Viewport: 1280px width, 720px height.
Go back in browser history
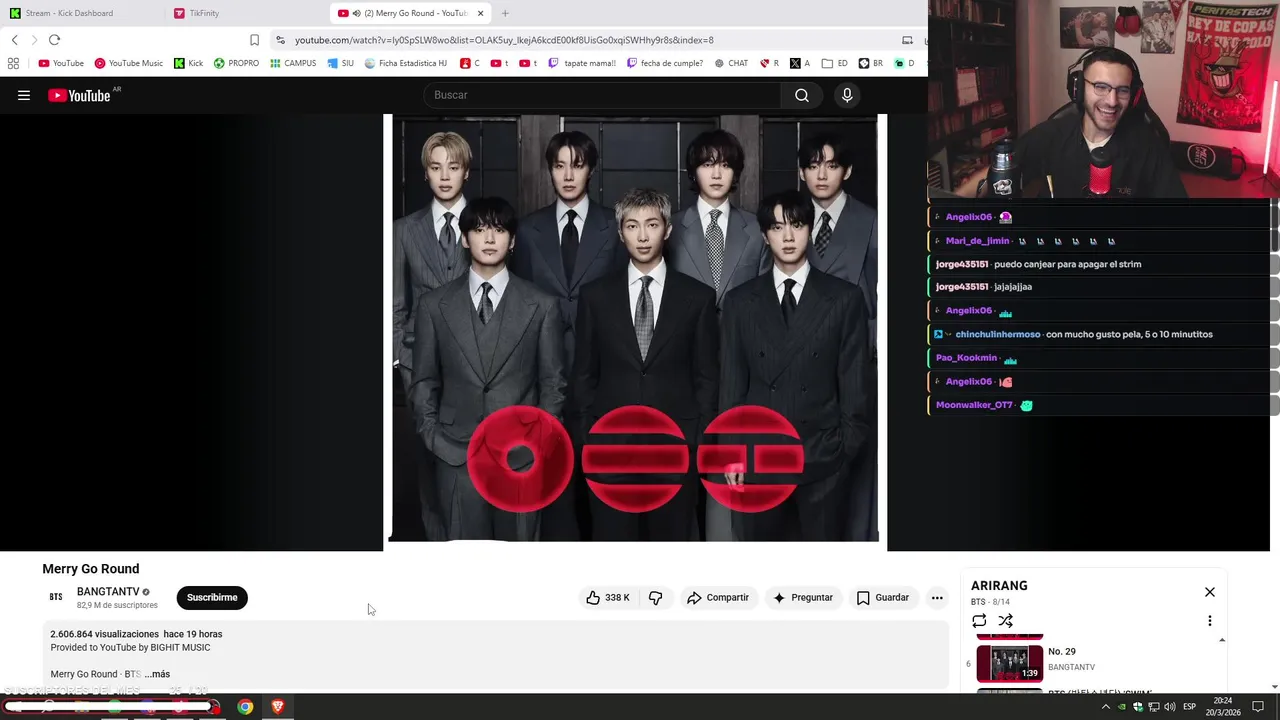[x=14, y=40]
